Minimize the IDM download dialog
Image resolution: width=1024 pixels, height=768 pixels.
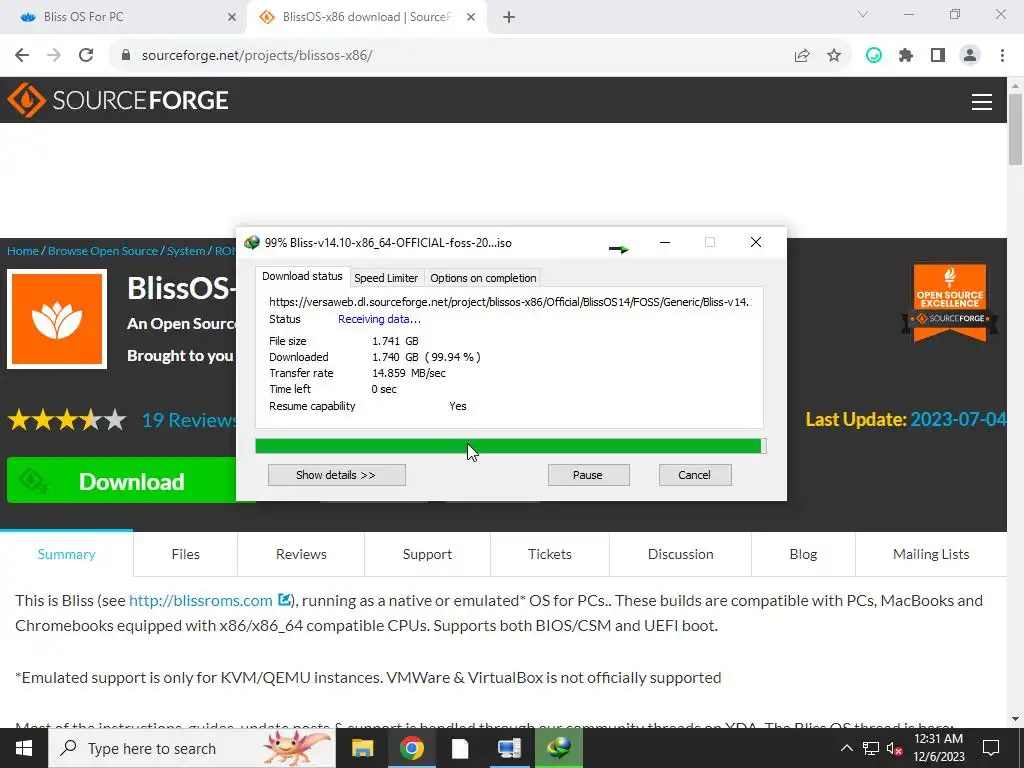(665, 242)
